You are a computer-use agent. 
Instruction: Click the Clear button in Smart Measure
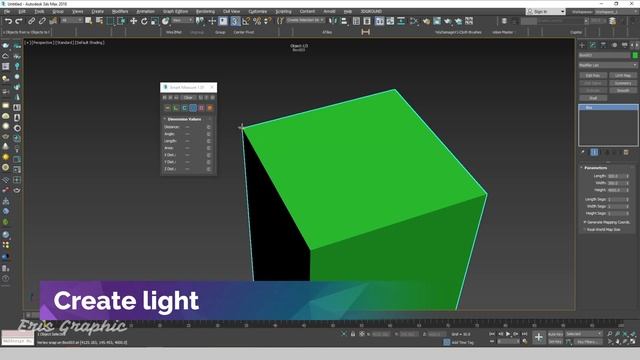(188, 98)
